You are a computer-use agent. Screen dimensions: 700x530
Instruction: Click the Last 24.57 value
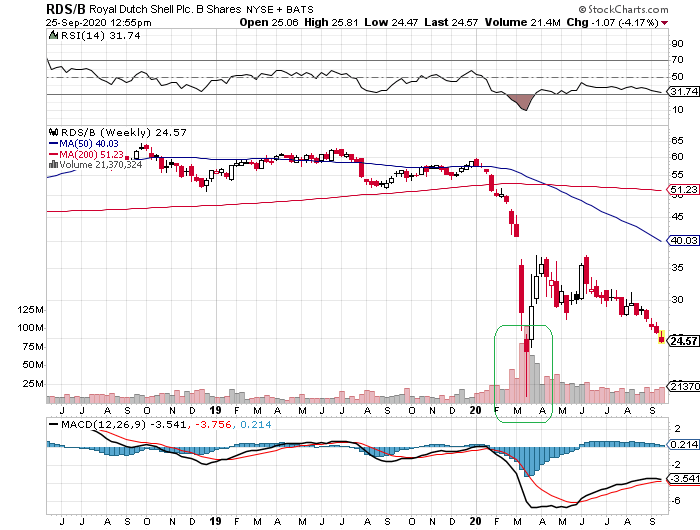tap(451, 22)
